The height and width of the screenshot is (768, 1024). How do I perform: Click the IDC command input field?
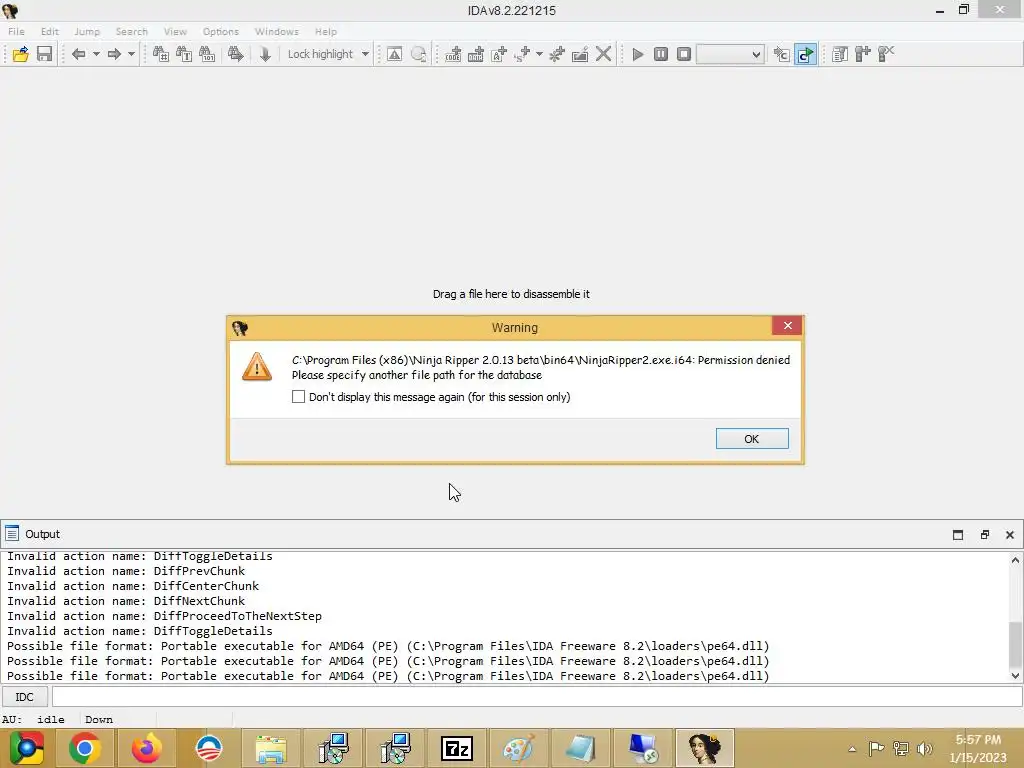537,697
